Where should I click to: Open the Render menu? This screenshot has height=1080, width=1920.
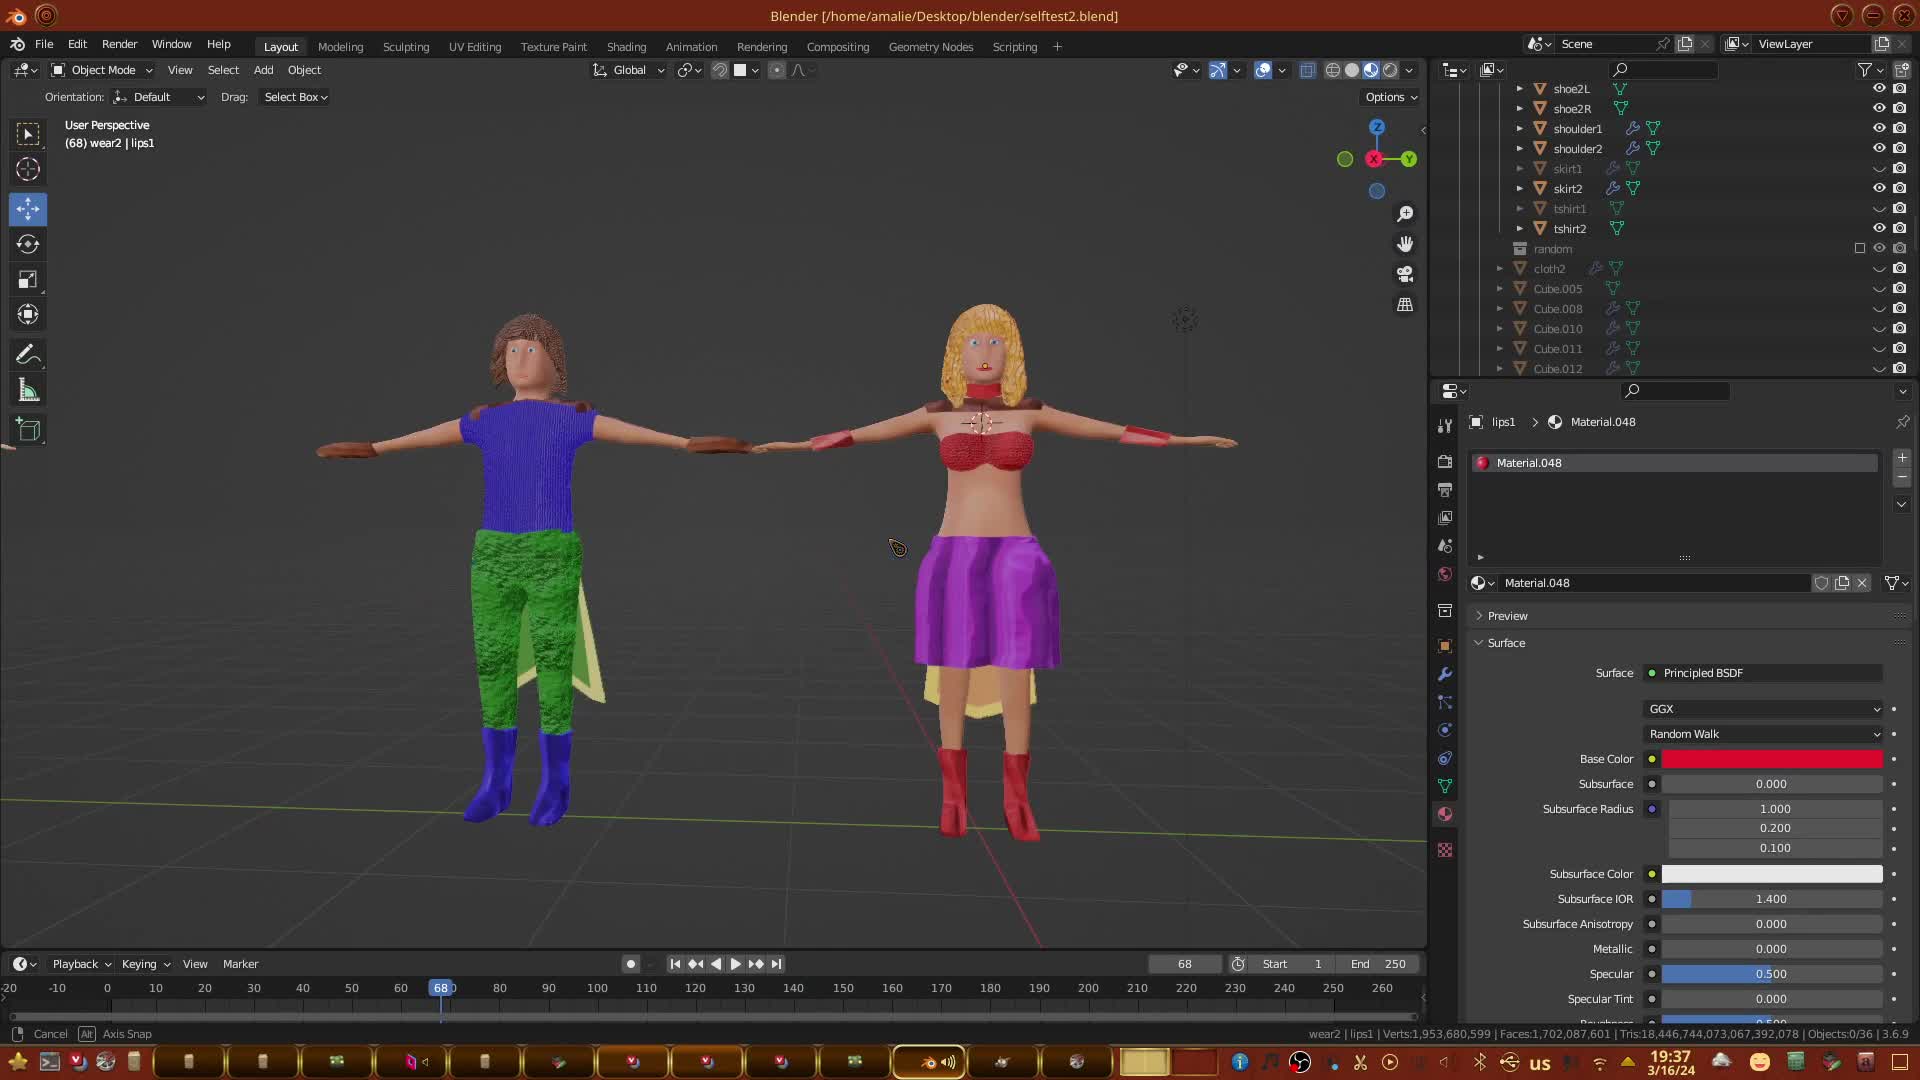click(x=119, y=44)
